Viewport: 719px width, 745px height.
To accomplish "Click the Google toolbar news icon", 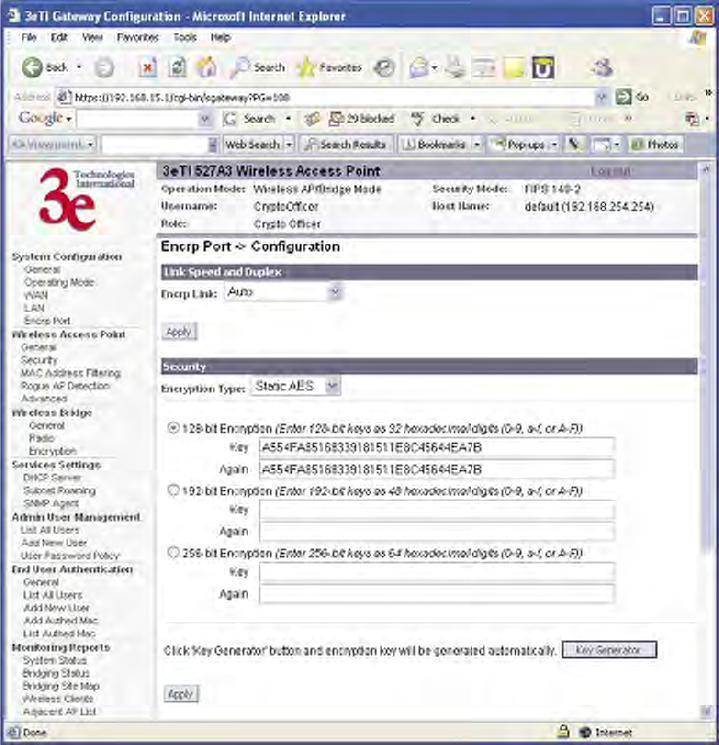I will tap(312, 119).
